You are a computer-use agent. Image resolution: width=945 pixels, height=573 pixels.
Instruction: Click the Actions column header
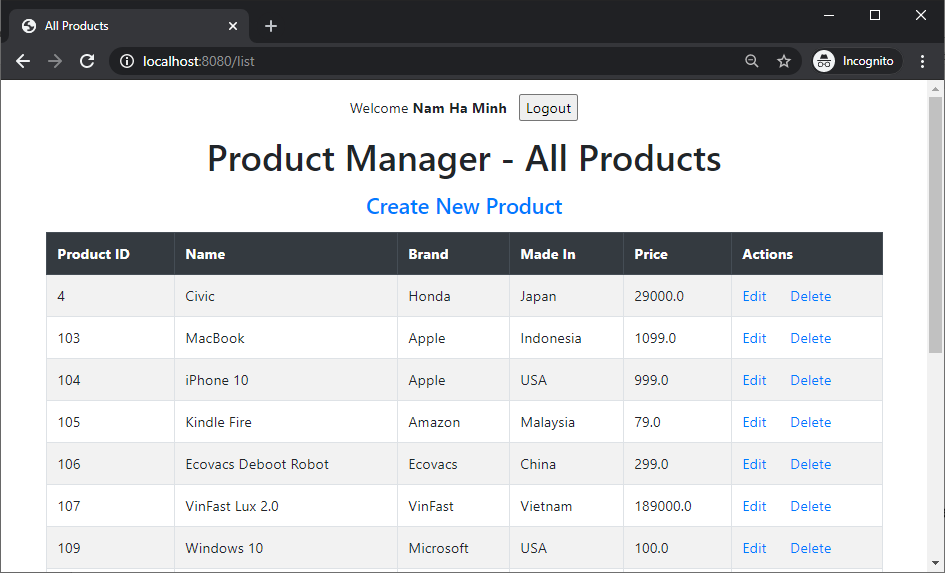807,254
